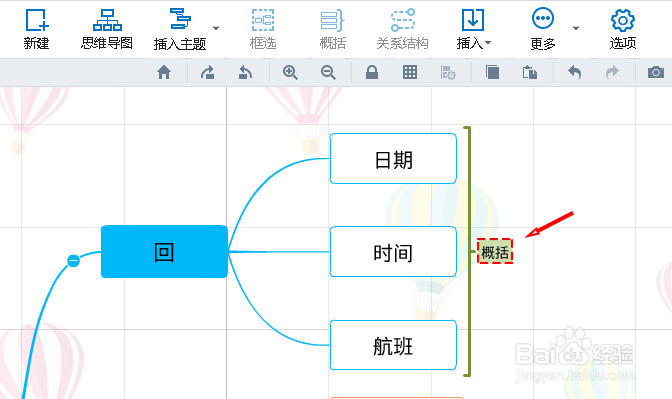Click the camera screenshot icon
Screen dimensions: 672x399
click(656, 72)
